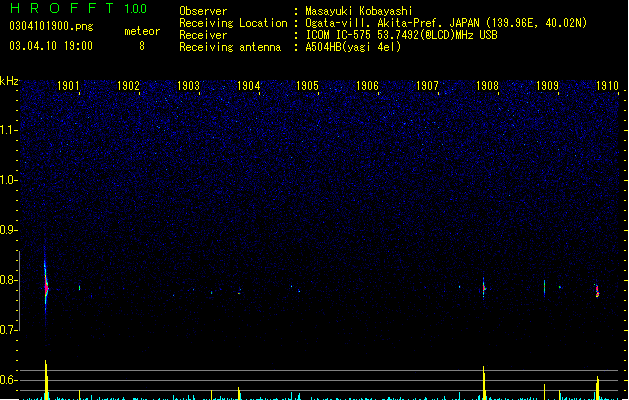Viewport: 629px width, 400px height.
Task: Click the strong meteor echo near 1901
Action: pyautogui.click(x=46, y=286)
